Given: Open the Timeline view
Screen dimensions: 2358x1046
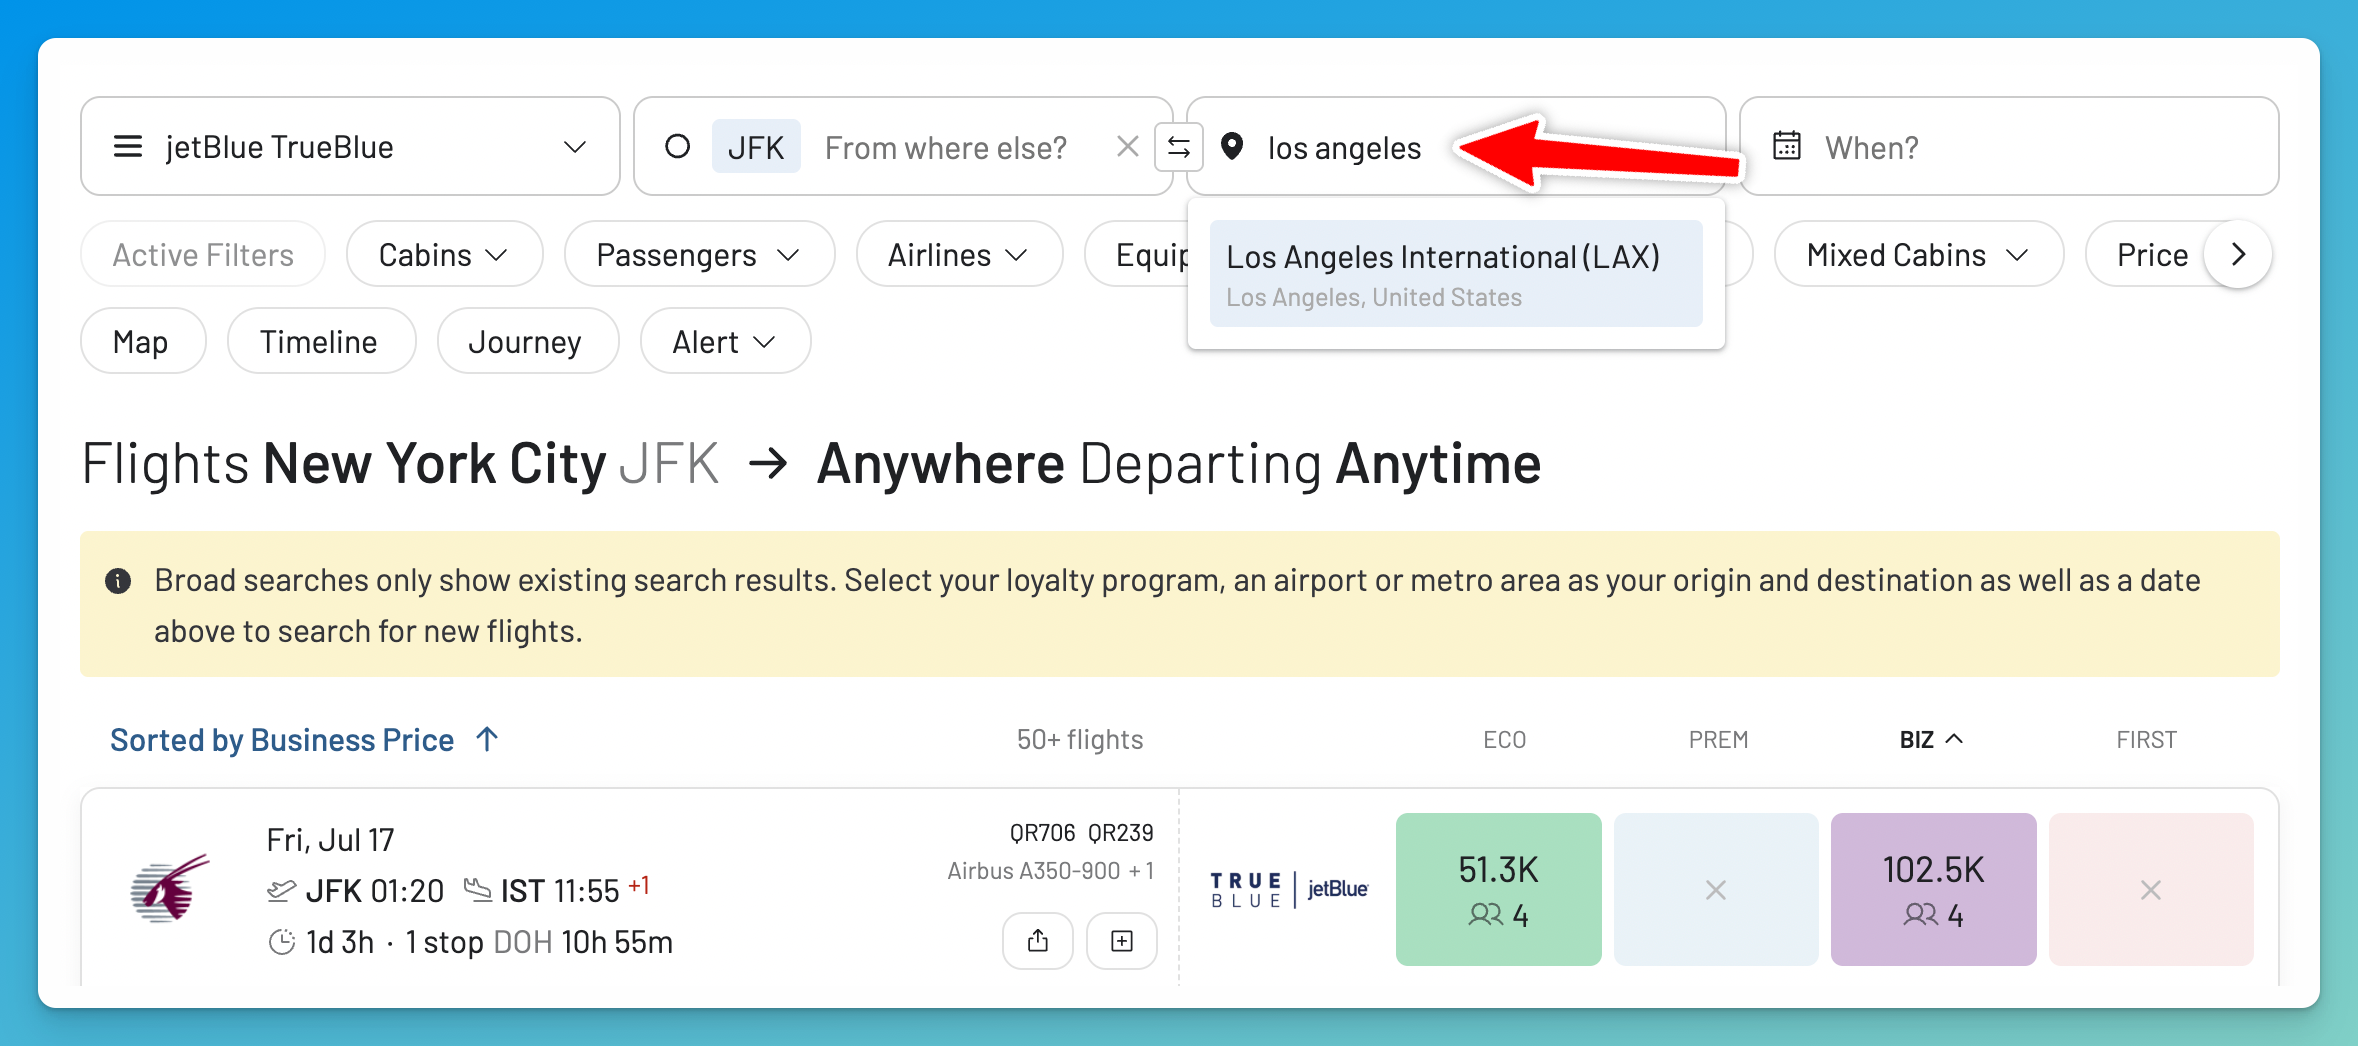Looking at the screenshot, I should coord(320,342).
